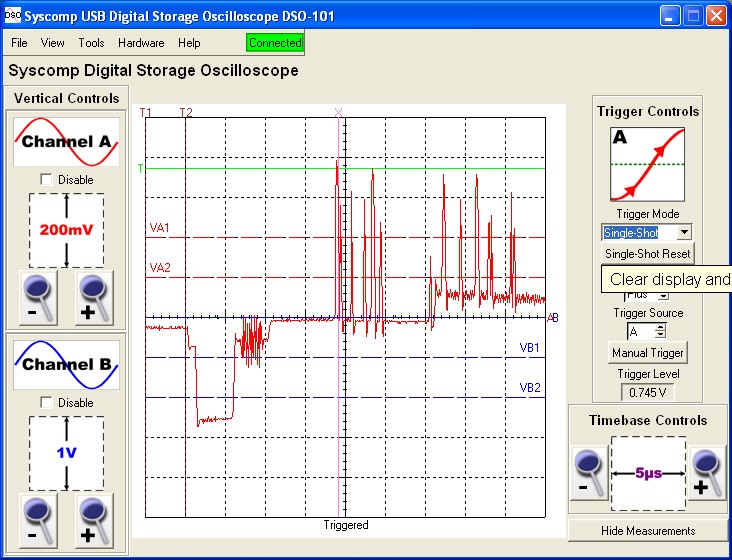This screenshot has height=560, width=732.
Task: Zoom out Channel B vertical scale
Action: pos(39,520)
